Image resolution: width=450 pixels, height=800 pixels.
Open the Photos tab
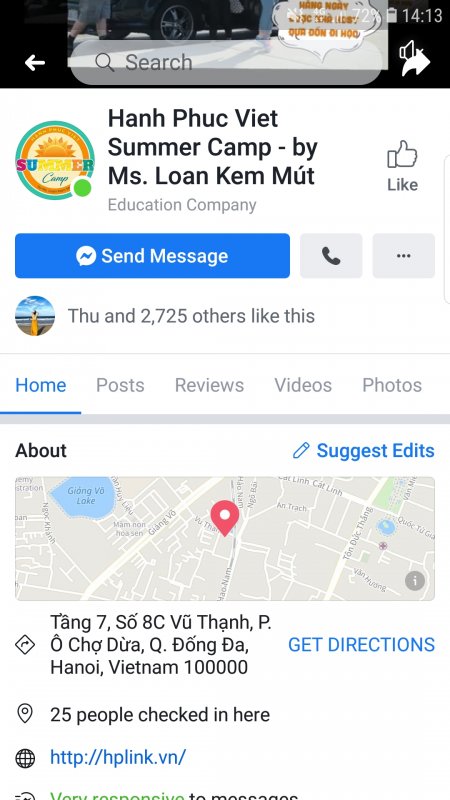click(392, 385)
